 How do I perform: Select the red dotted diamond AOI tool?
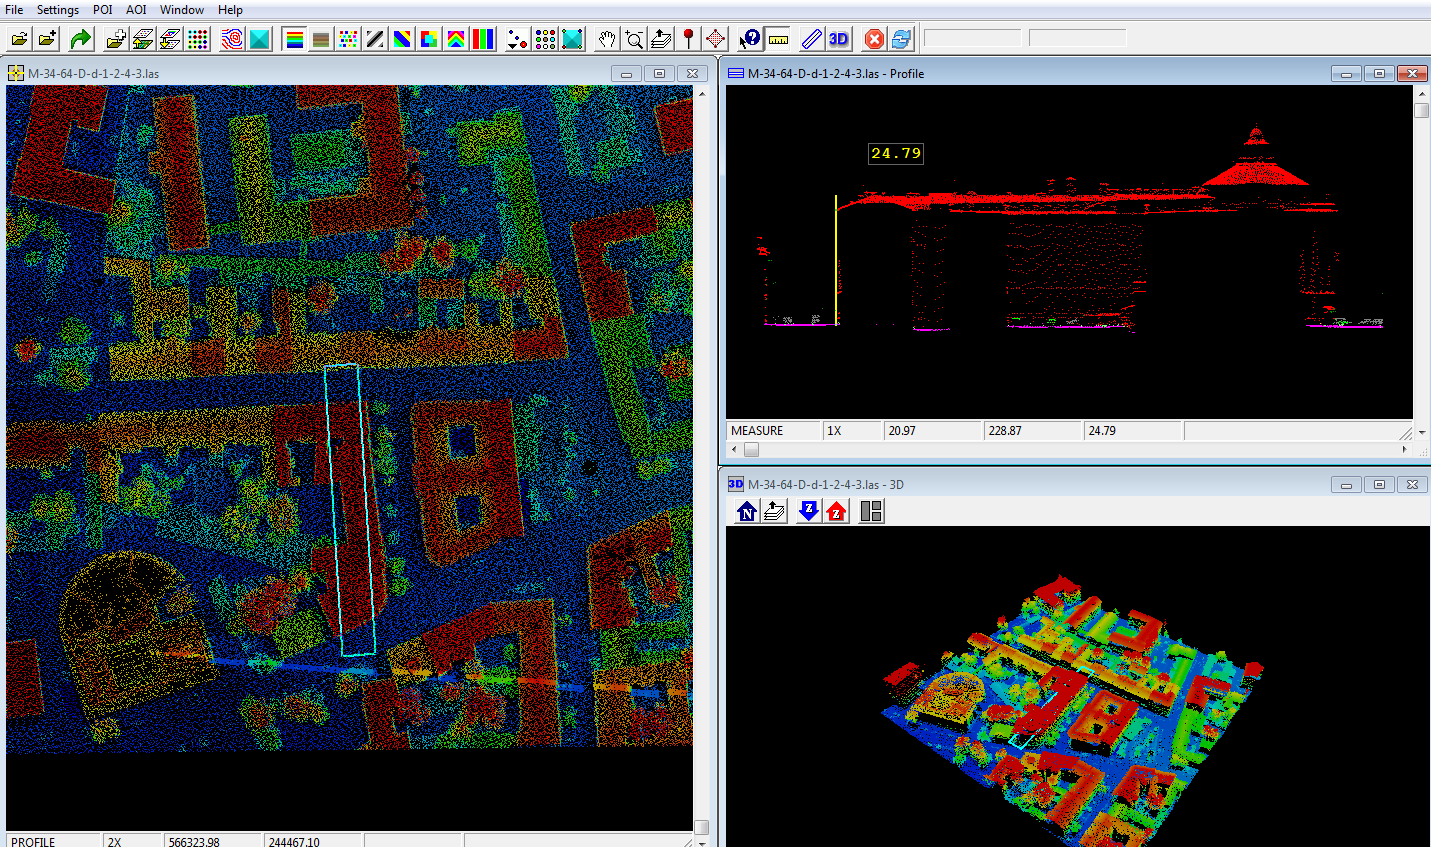coord(716,39)
